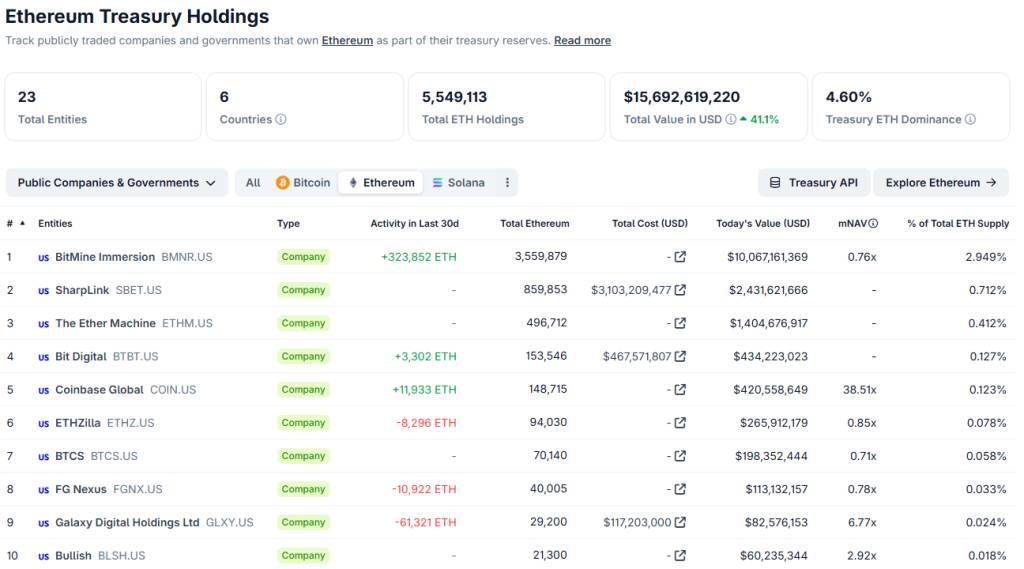The width and height of the screenshot is (1024, 569).
Task: Open FG Nexus cost external link icon
Action: (680, 489)
